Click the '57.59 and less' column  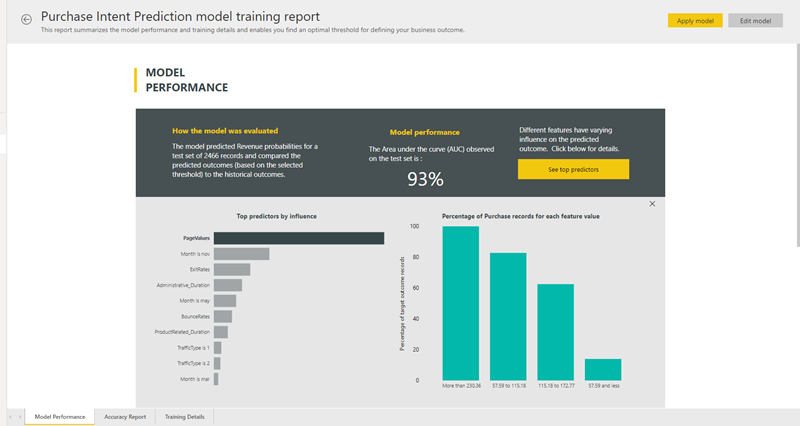[603, 368]
